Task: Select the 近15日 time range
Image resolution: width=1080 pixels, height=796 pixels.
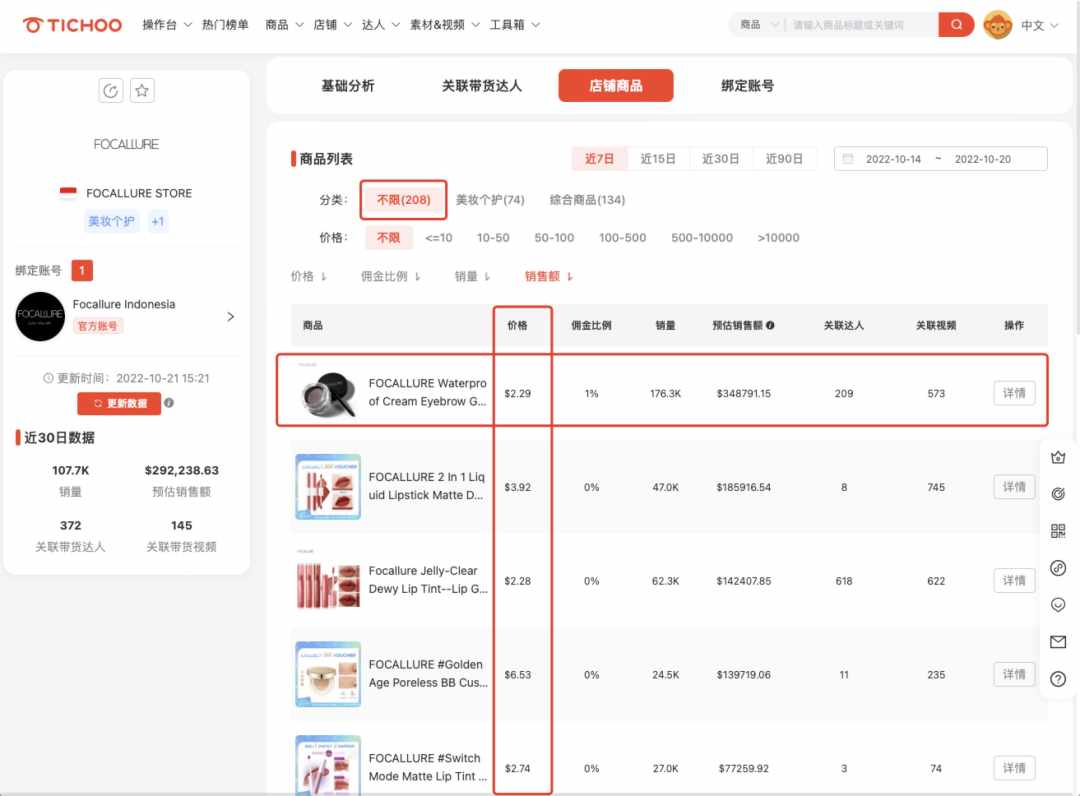Action: 658,159
